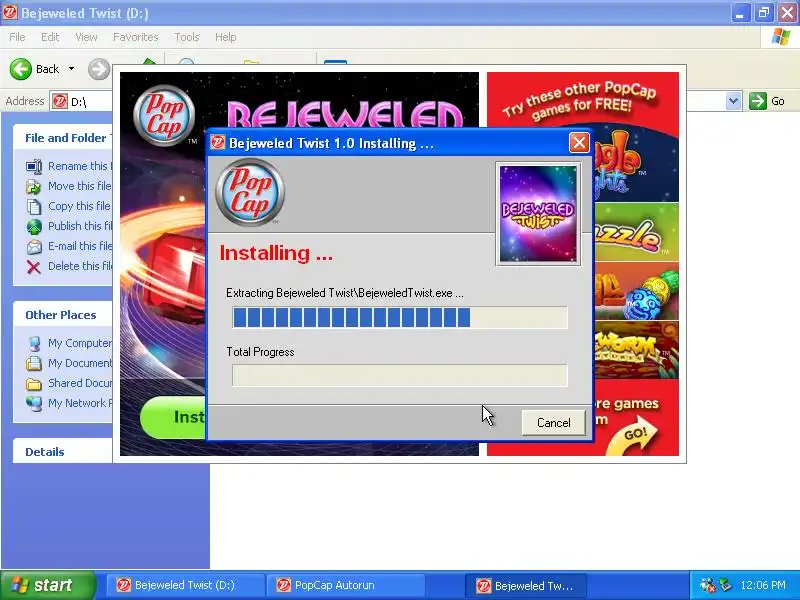Click the Bookworm Adventures game banner

[637, 350]
